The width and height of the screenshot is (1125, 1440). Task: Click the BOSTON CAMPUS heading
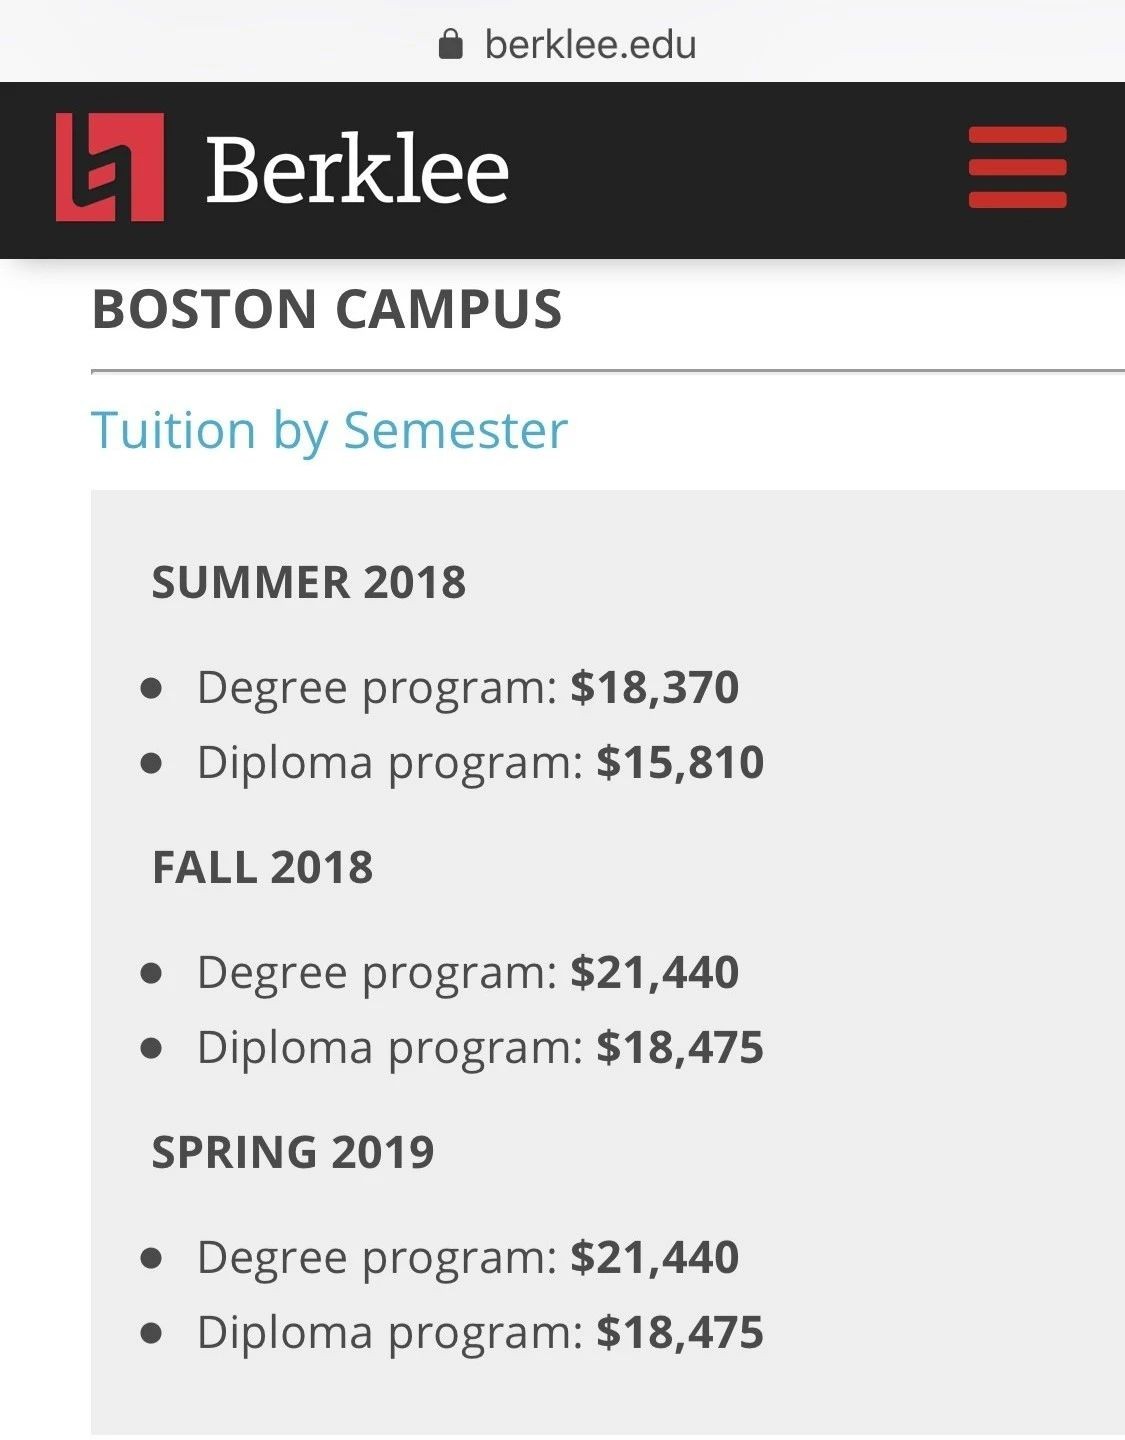tap(327, 309)
